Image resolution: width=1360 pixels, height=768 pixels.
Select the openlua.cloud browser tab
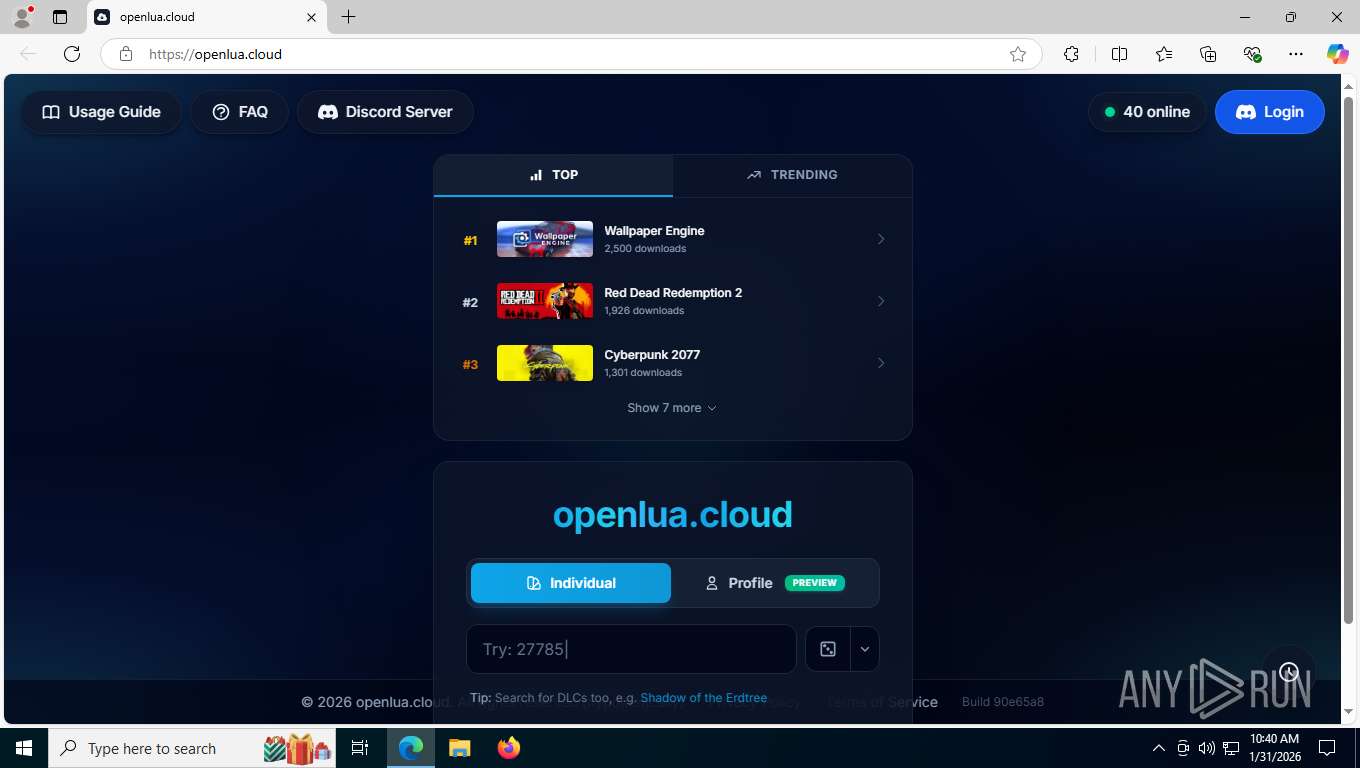[x=207, y=17]
